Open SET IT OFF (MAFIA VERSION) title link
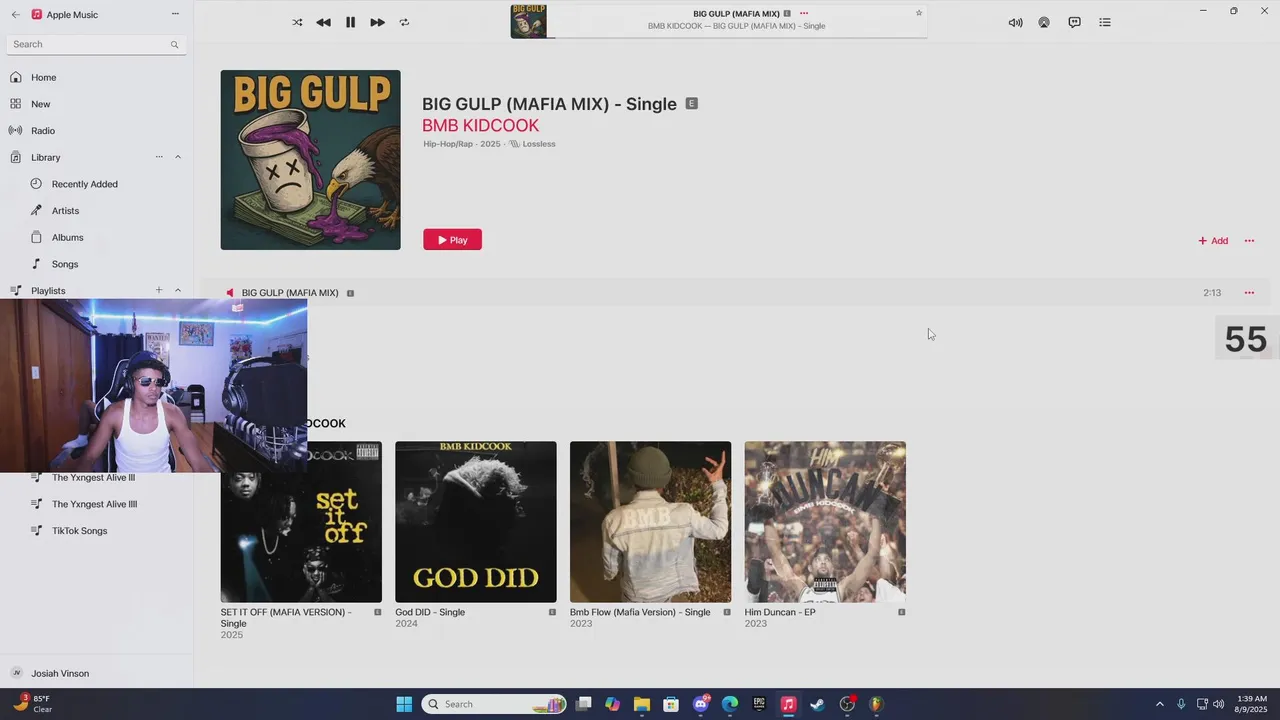 286,618
